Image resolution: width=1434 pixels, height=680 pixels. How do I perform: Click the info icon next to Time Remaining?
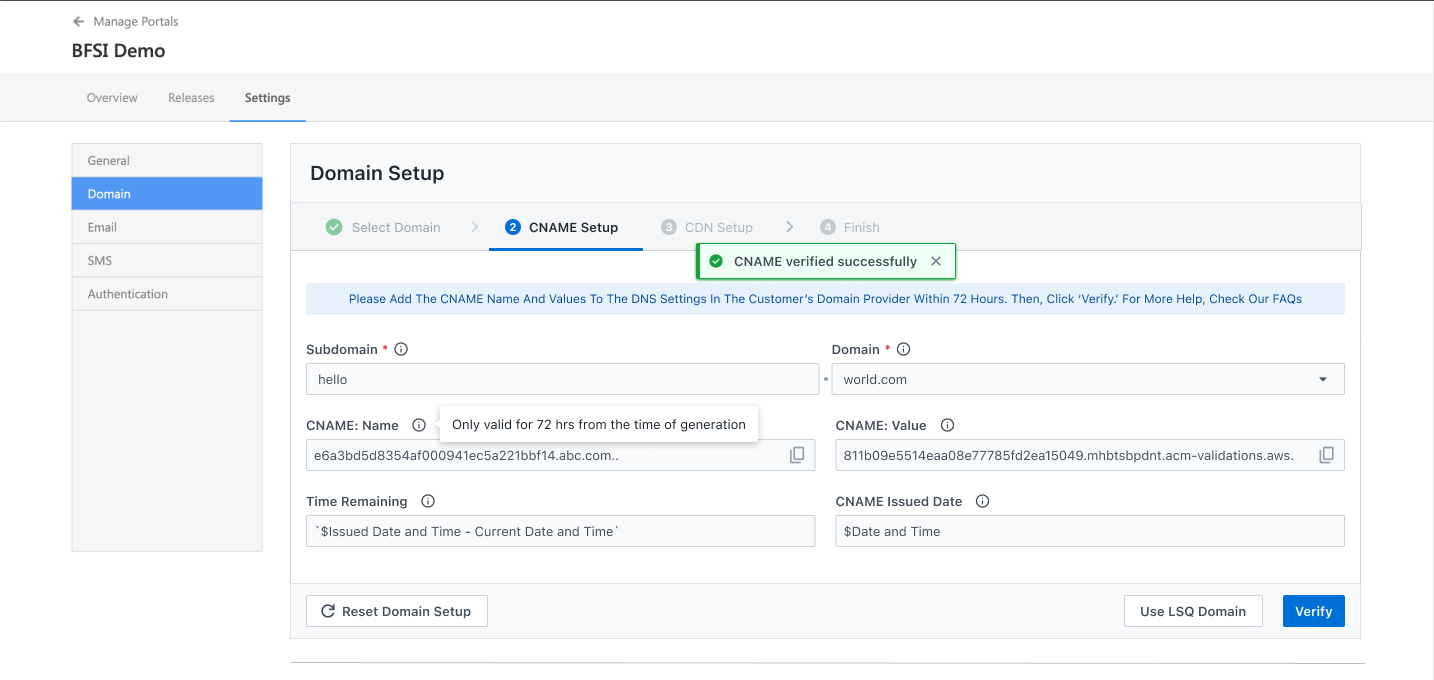(x=428, y=501)
